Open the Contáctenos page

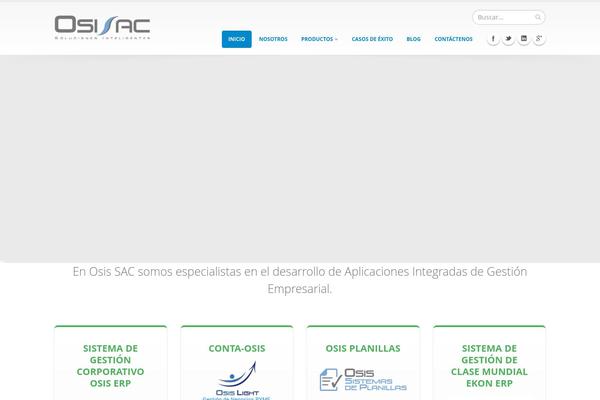[x=453, y=39]
